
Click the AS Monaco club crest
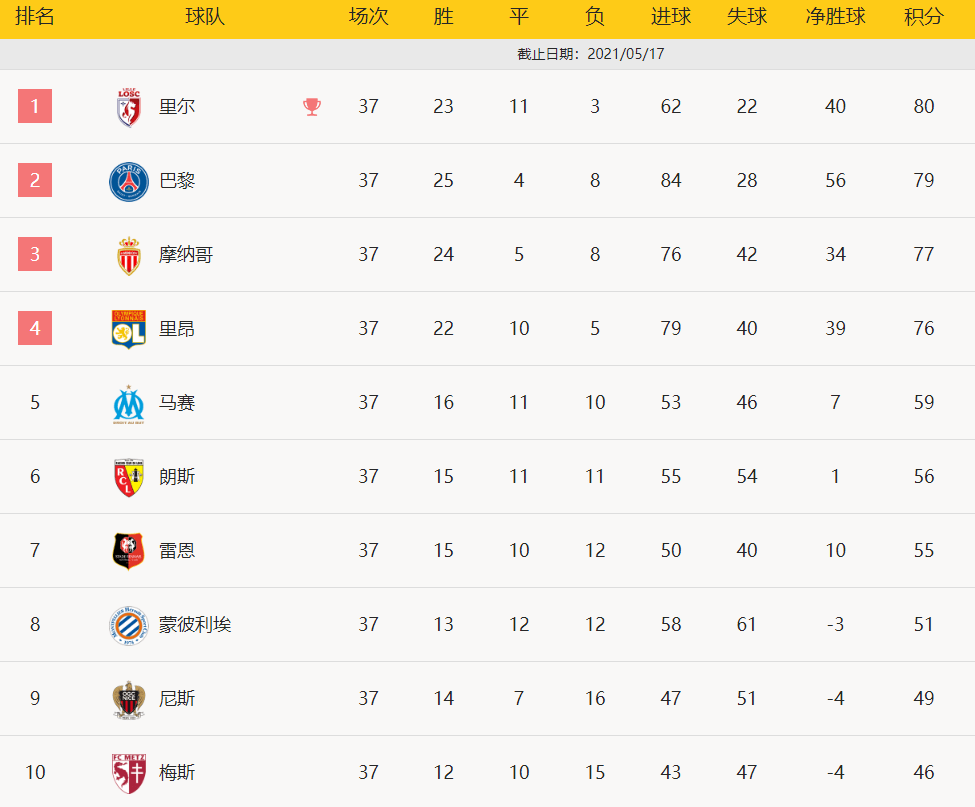click(x=128, y=255)
